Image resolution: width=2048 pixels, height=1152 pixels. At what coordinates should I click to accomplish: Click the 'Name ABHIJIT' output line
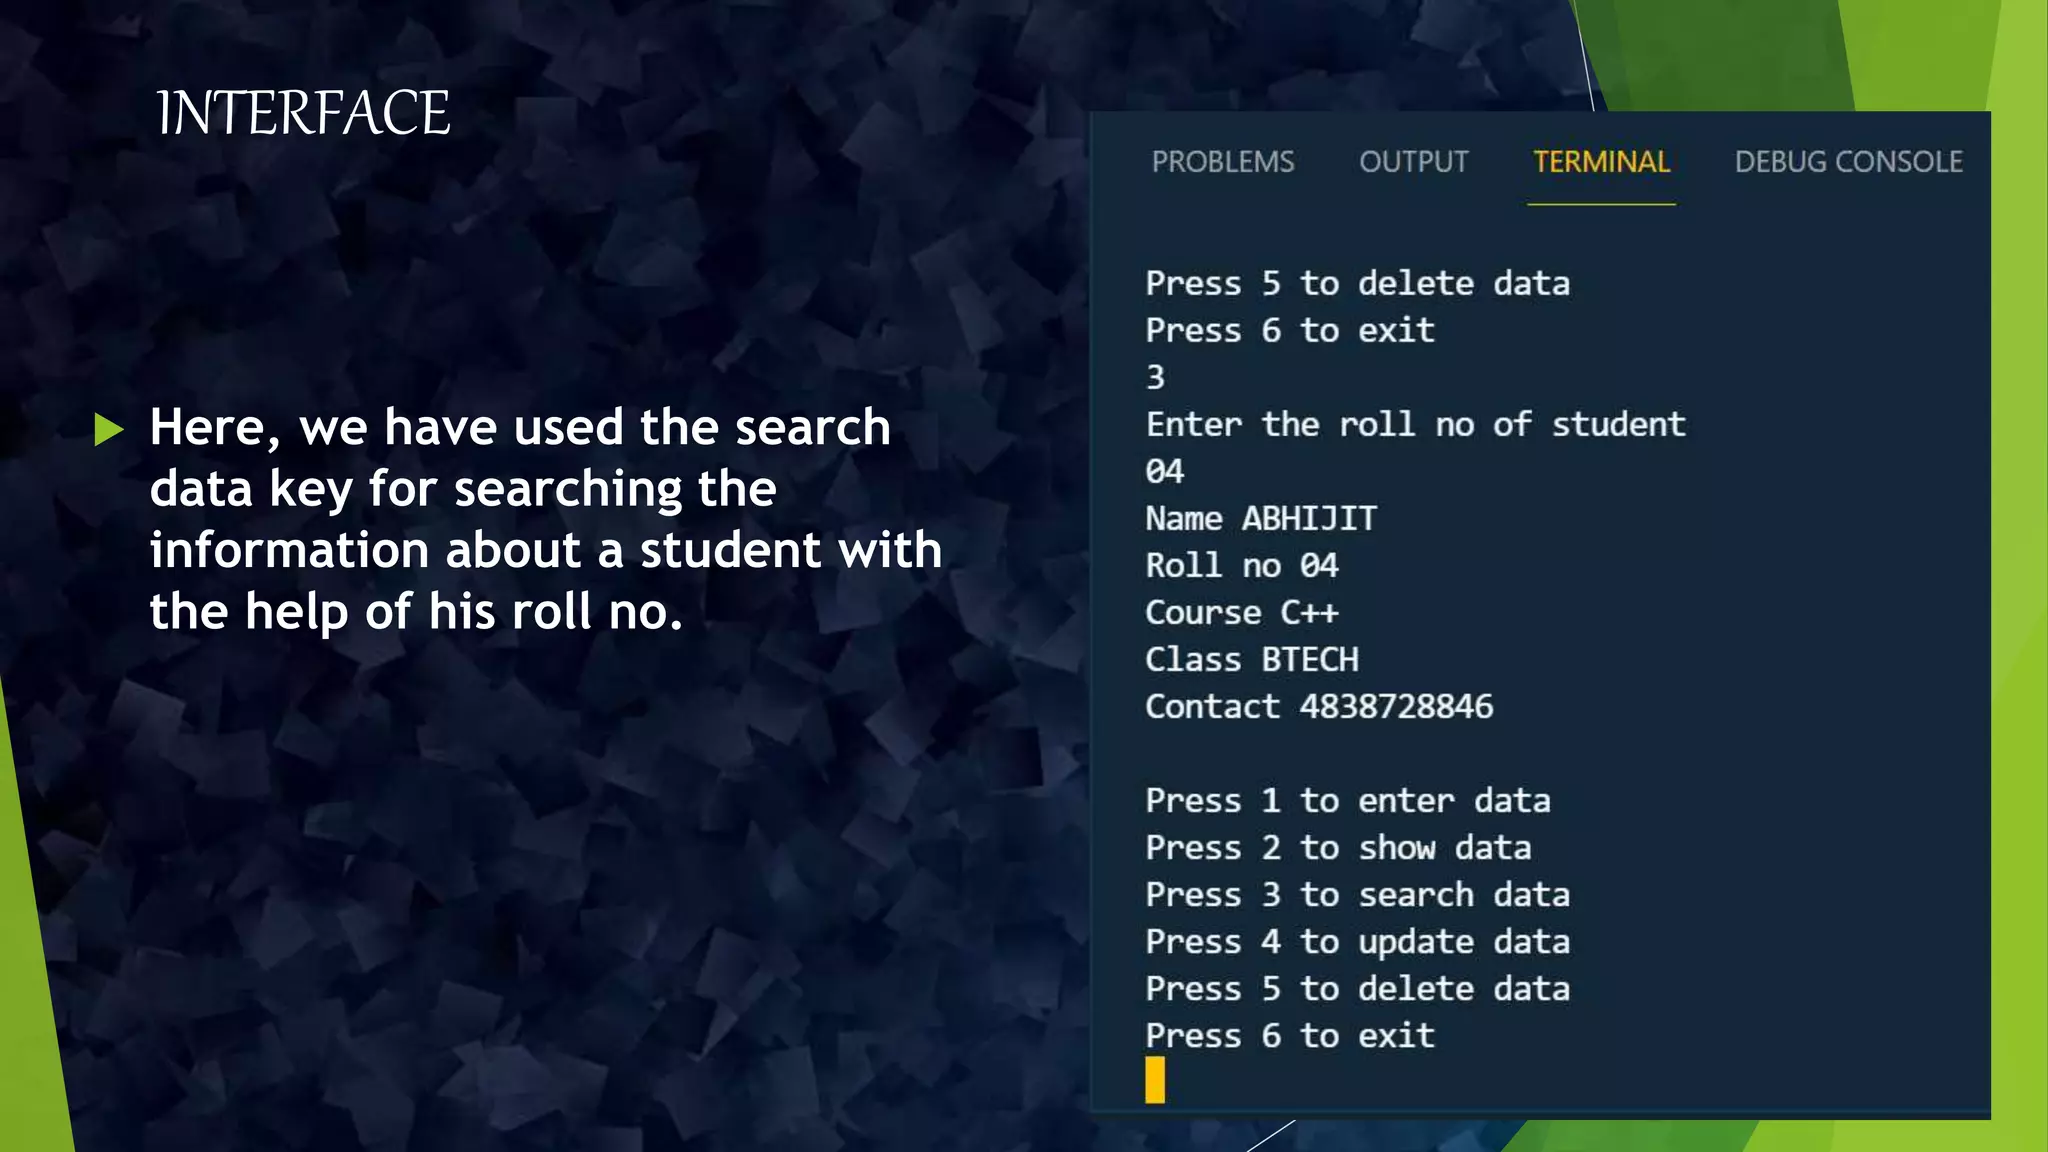tap(1261, 518)
